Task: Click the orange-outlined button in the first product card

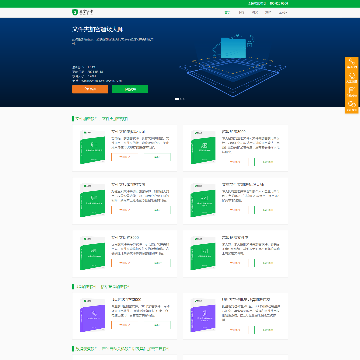Action: [124, 157]
